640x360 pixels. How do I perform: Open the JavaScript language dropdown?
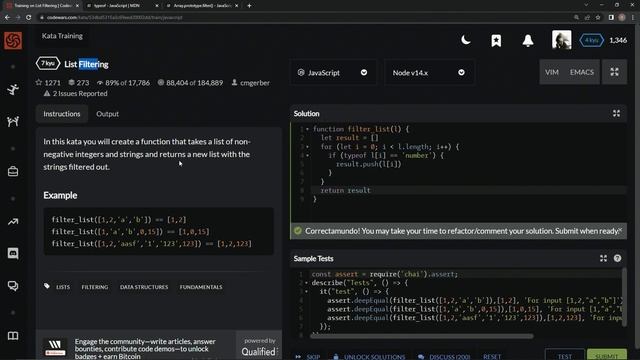(333, 73)
